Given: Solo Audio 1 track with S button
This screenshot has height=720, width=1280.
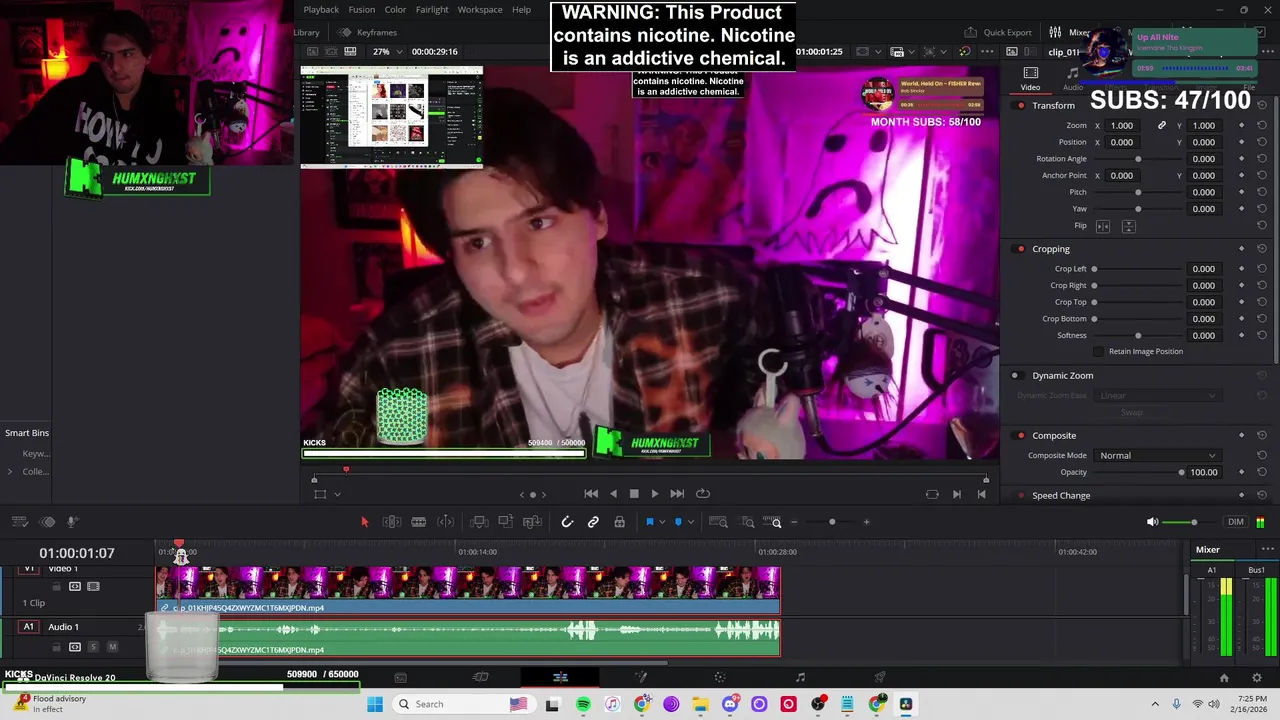Looking at the screenshot, I should (x=95, y=647).
